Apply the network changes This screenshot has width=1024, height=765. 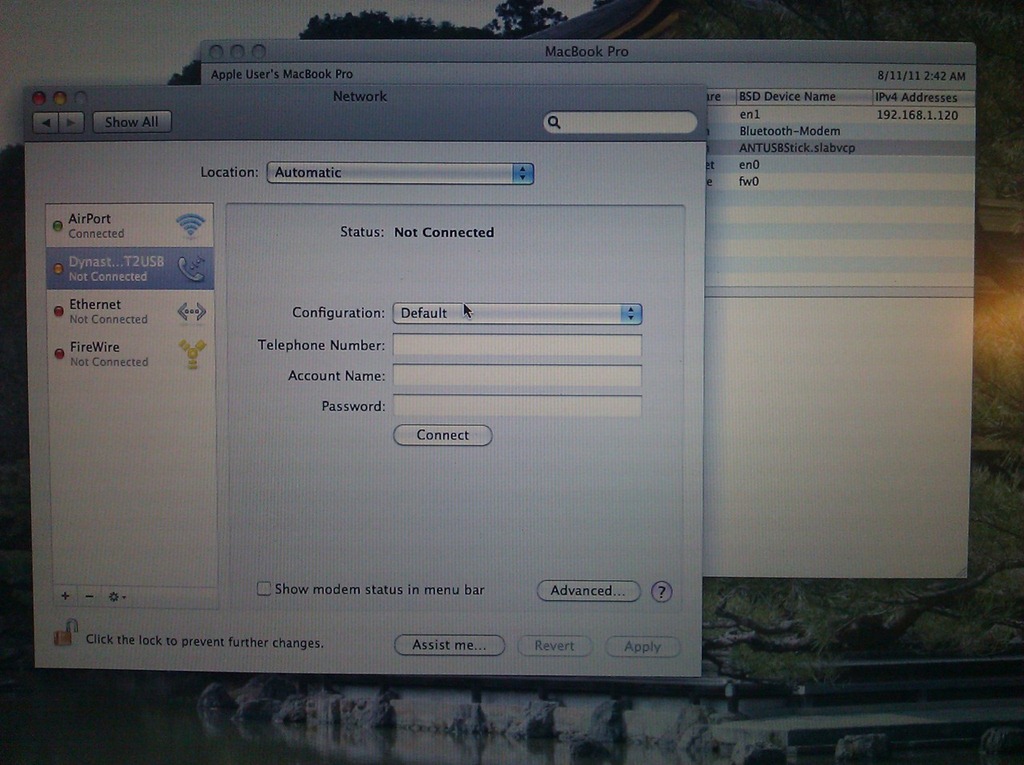point(643,646)
